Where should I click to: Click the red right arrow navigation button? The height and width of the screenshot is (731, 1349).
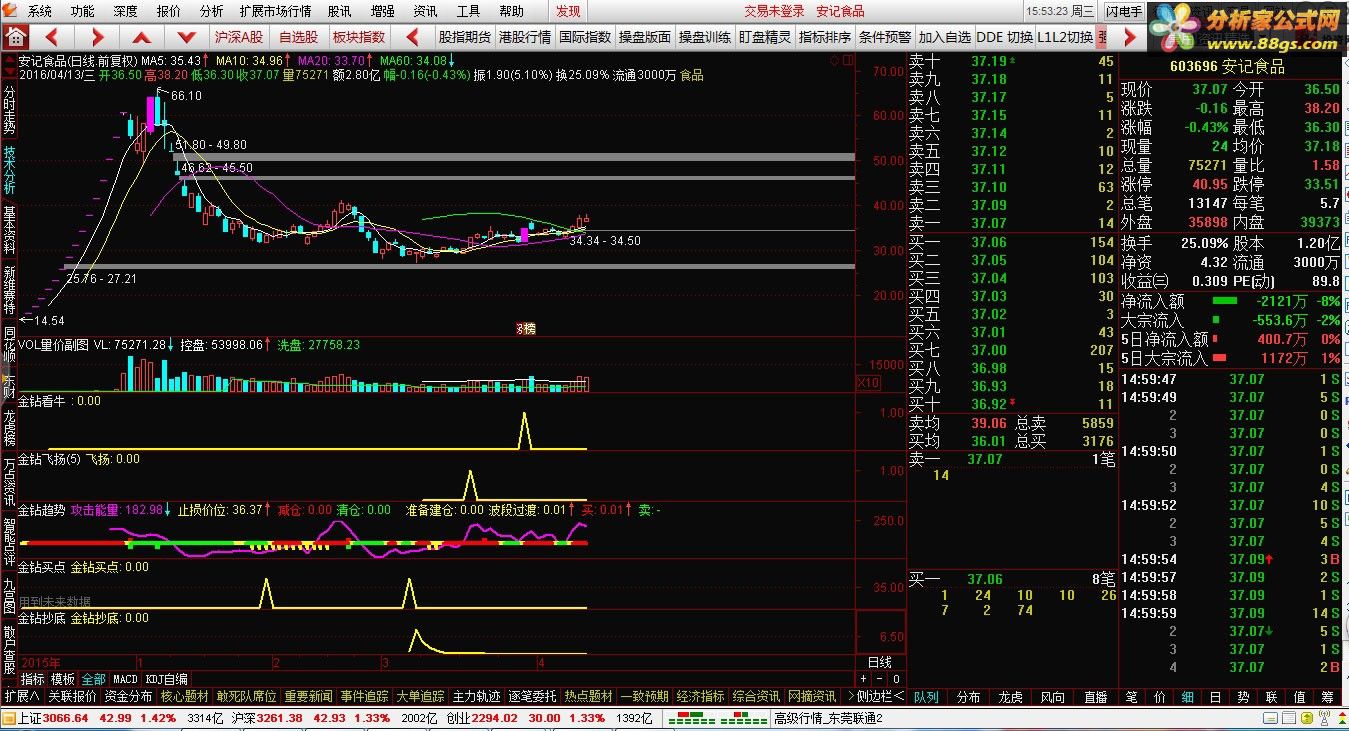coord(98,37)
